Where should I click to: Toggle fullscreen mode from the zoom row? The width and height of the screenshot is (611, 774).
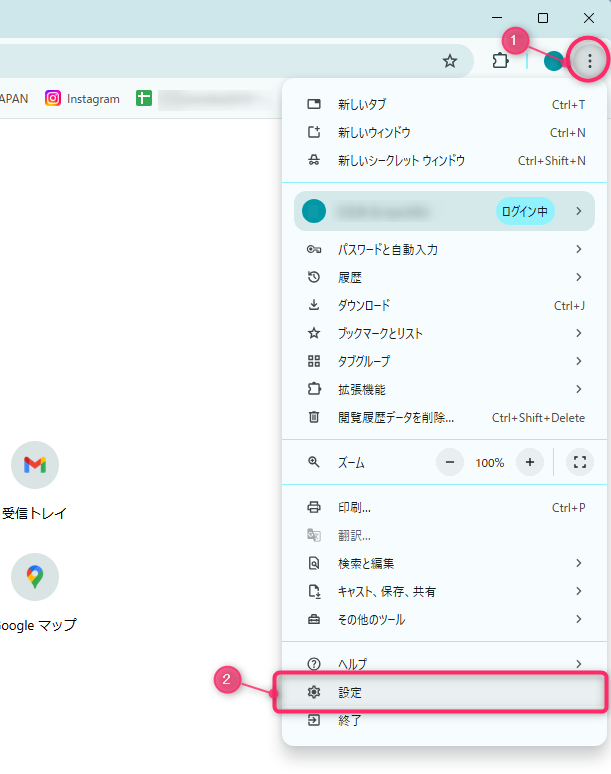(579, 462)
